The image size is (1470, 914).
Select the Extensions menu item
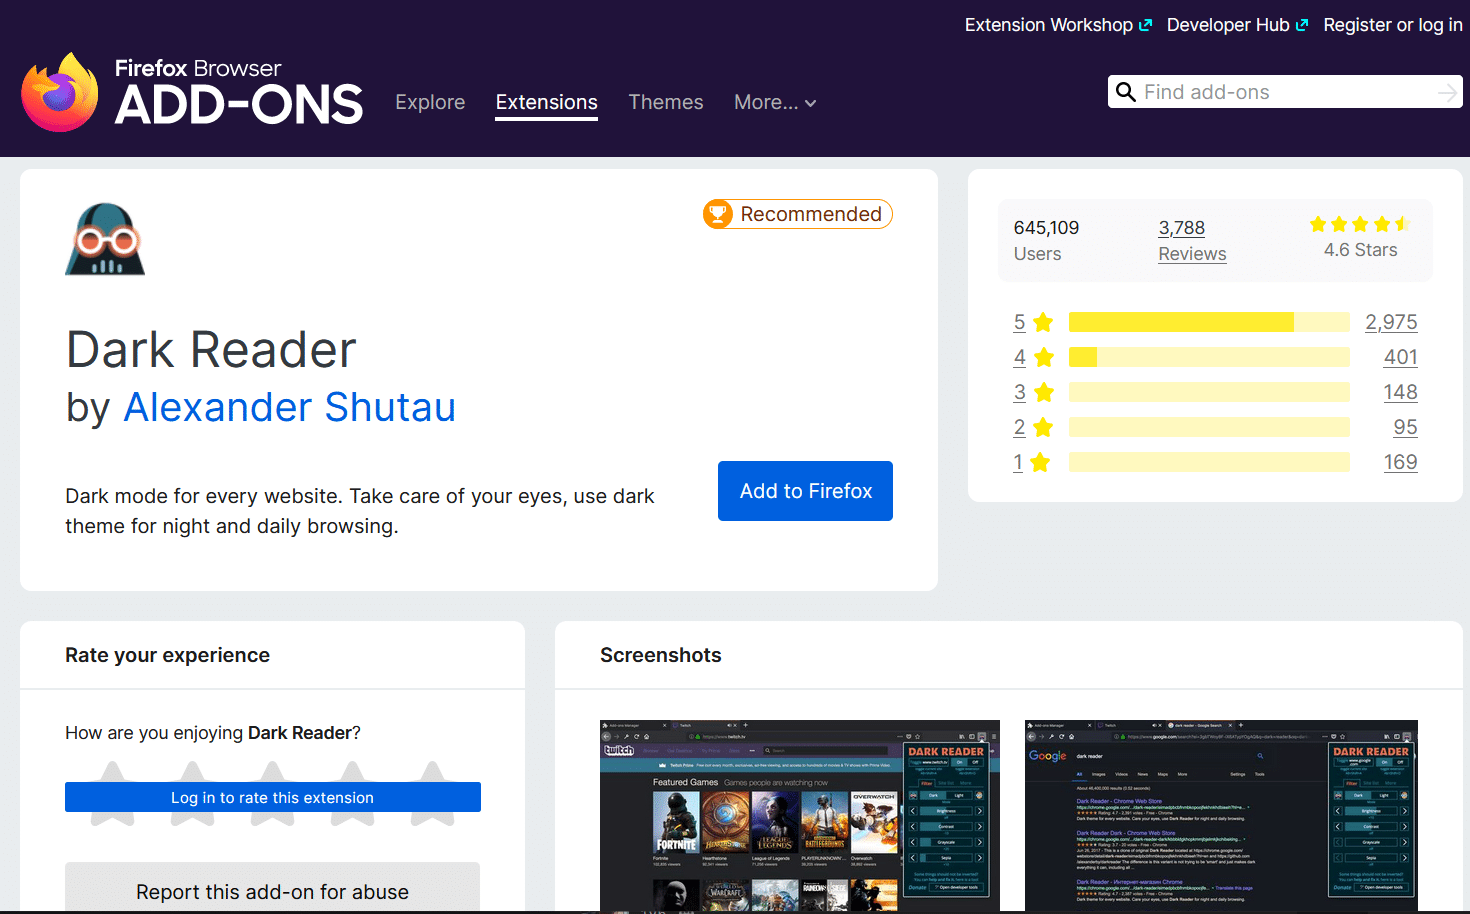tap(546, 102)
